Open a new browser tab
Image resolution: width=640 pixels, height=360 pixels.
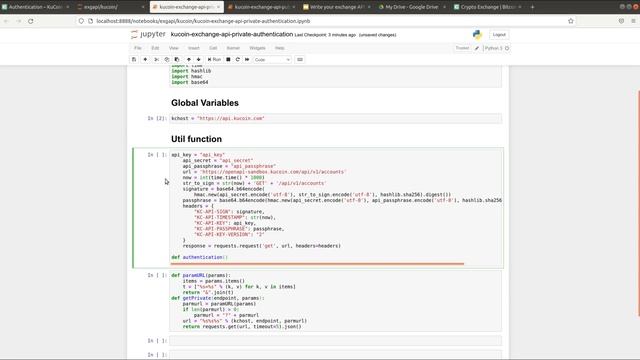click(532, 7)
